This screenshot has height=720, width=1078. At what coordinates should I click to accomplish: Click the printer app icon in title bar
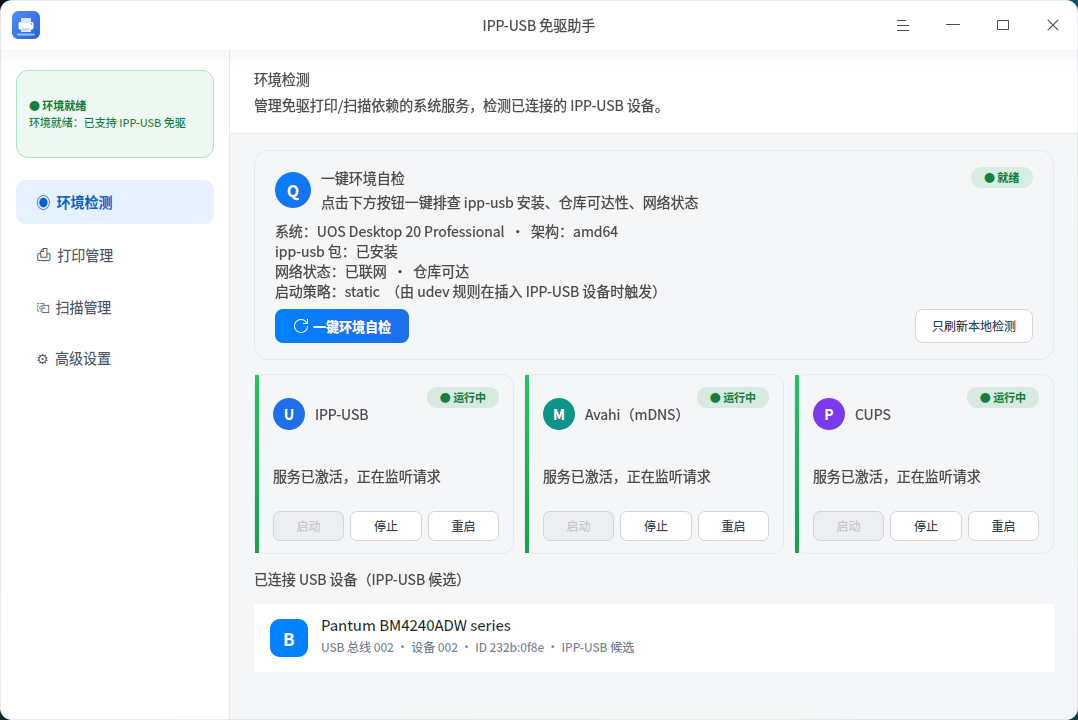point(26,25)
